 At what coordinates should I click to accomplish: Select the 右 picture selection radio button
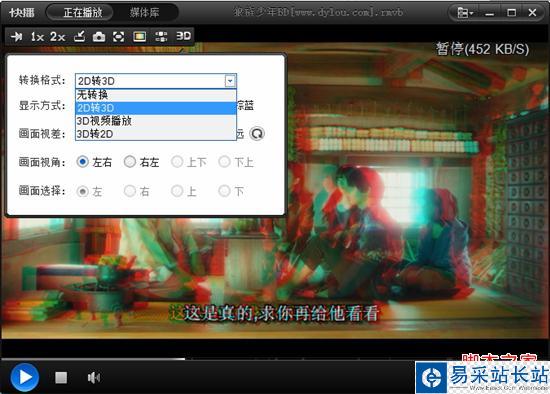[x=130, y=191]
